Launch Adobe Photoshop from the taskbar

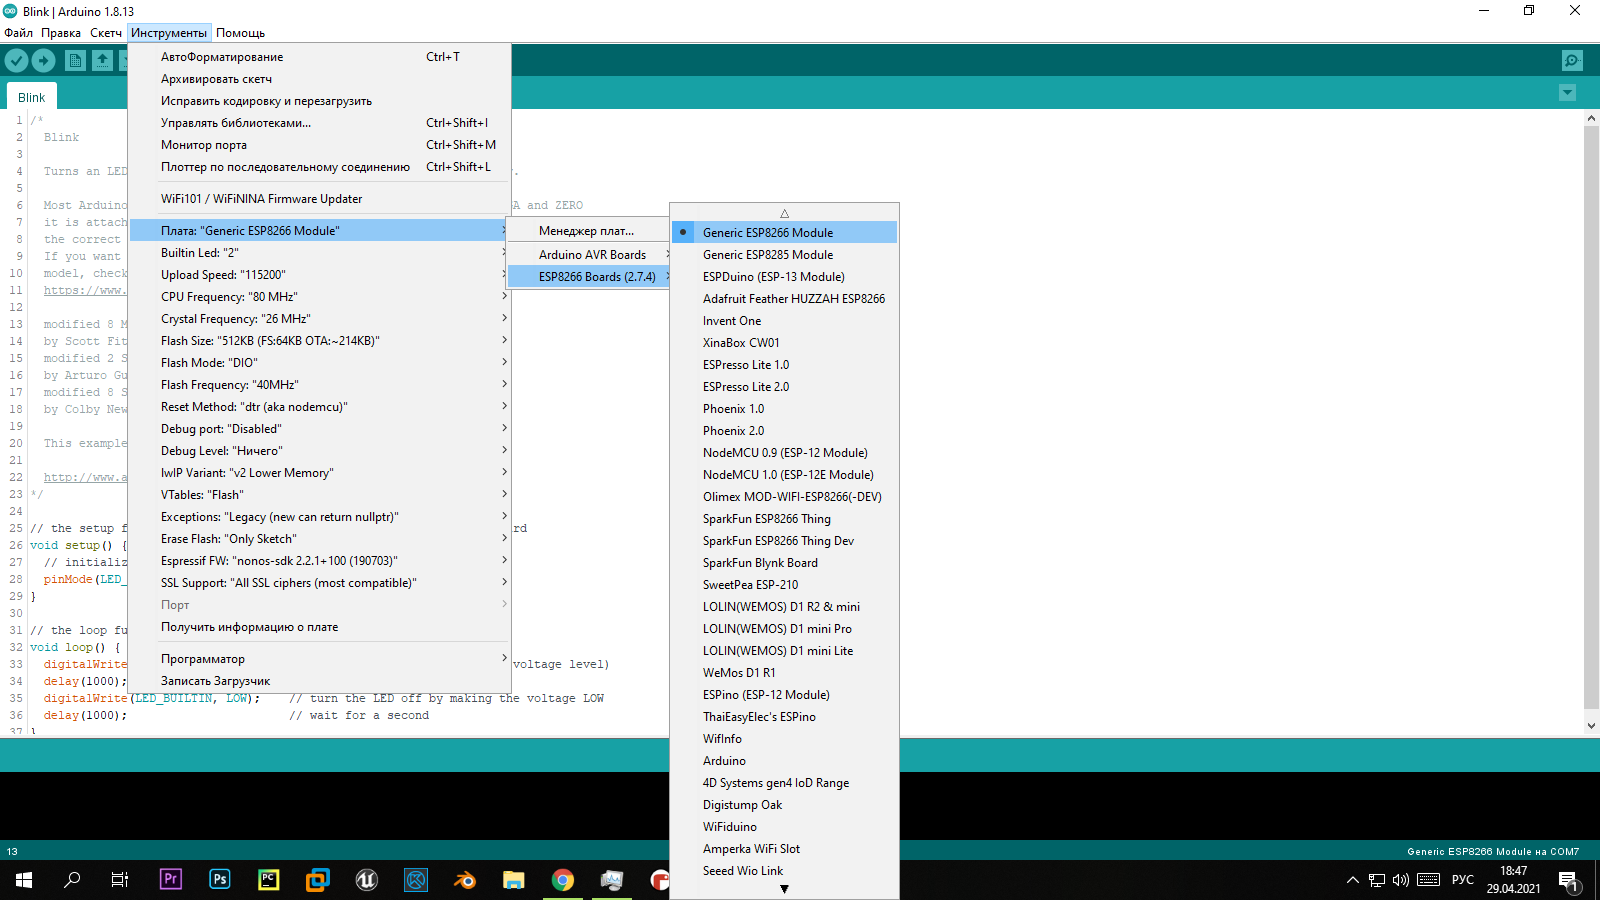[220, 880]
